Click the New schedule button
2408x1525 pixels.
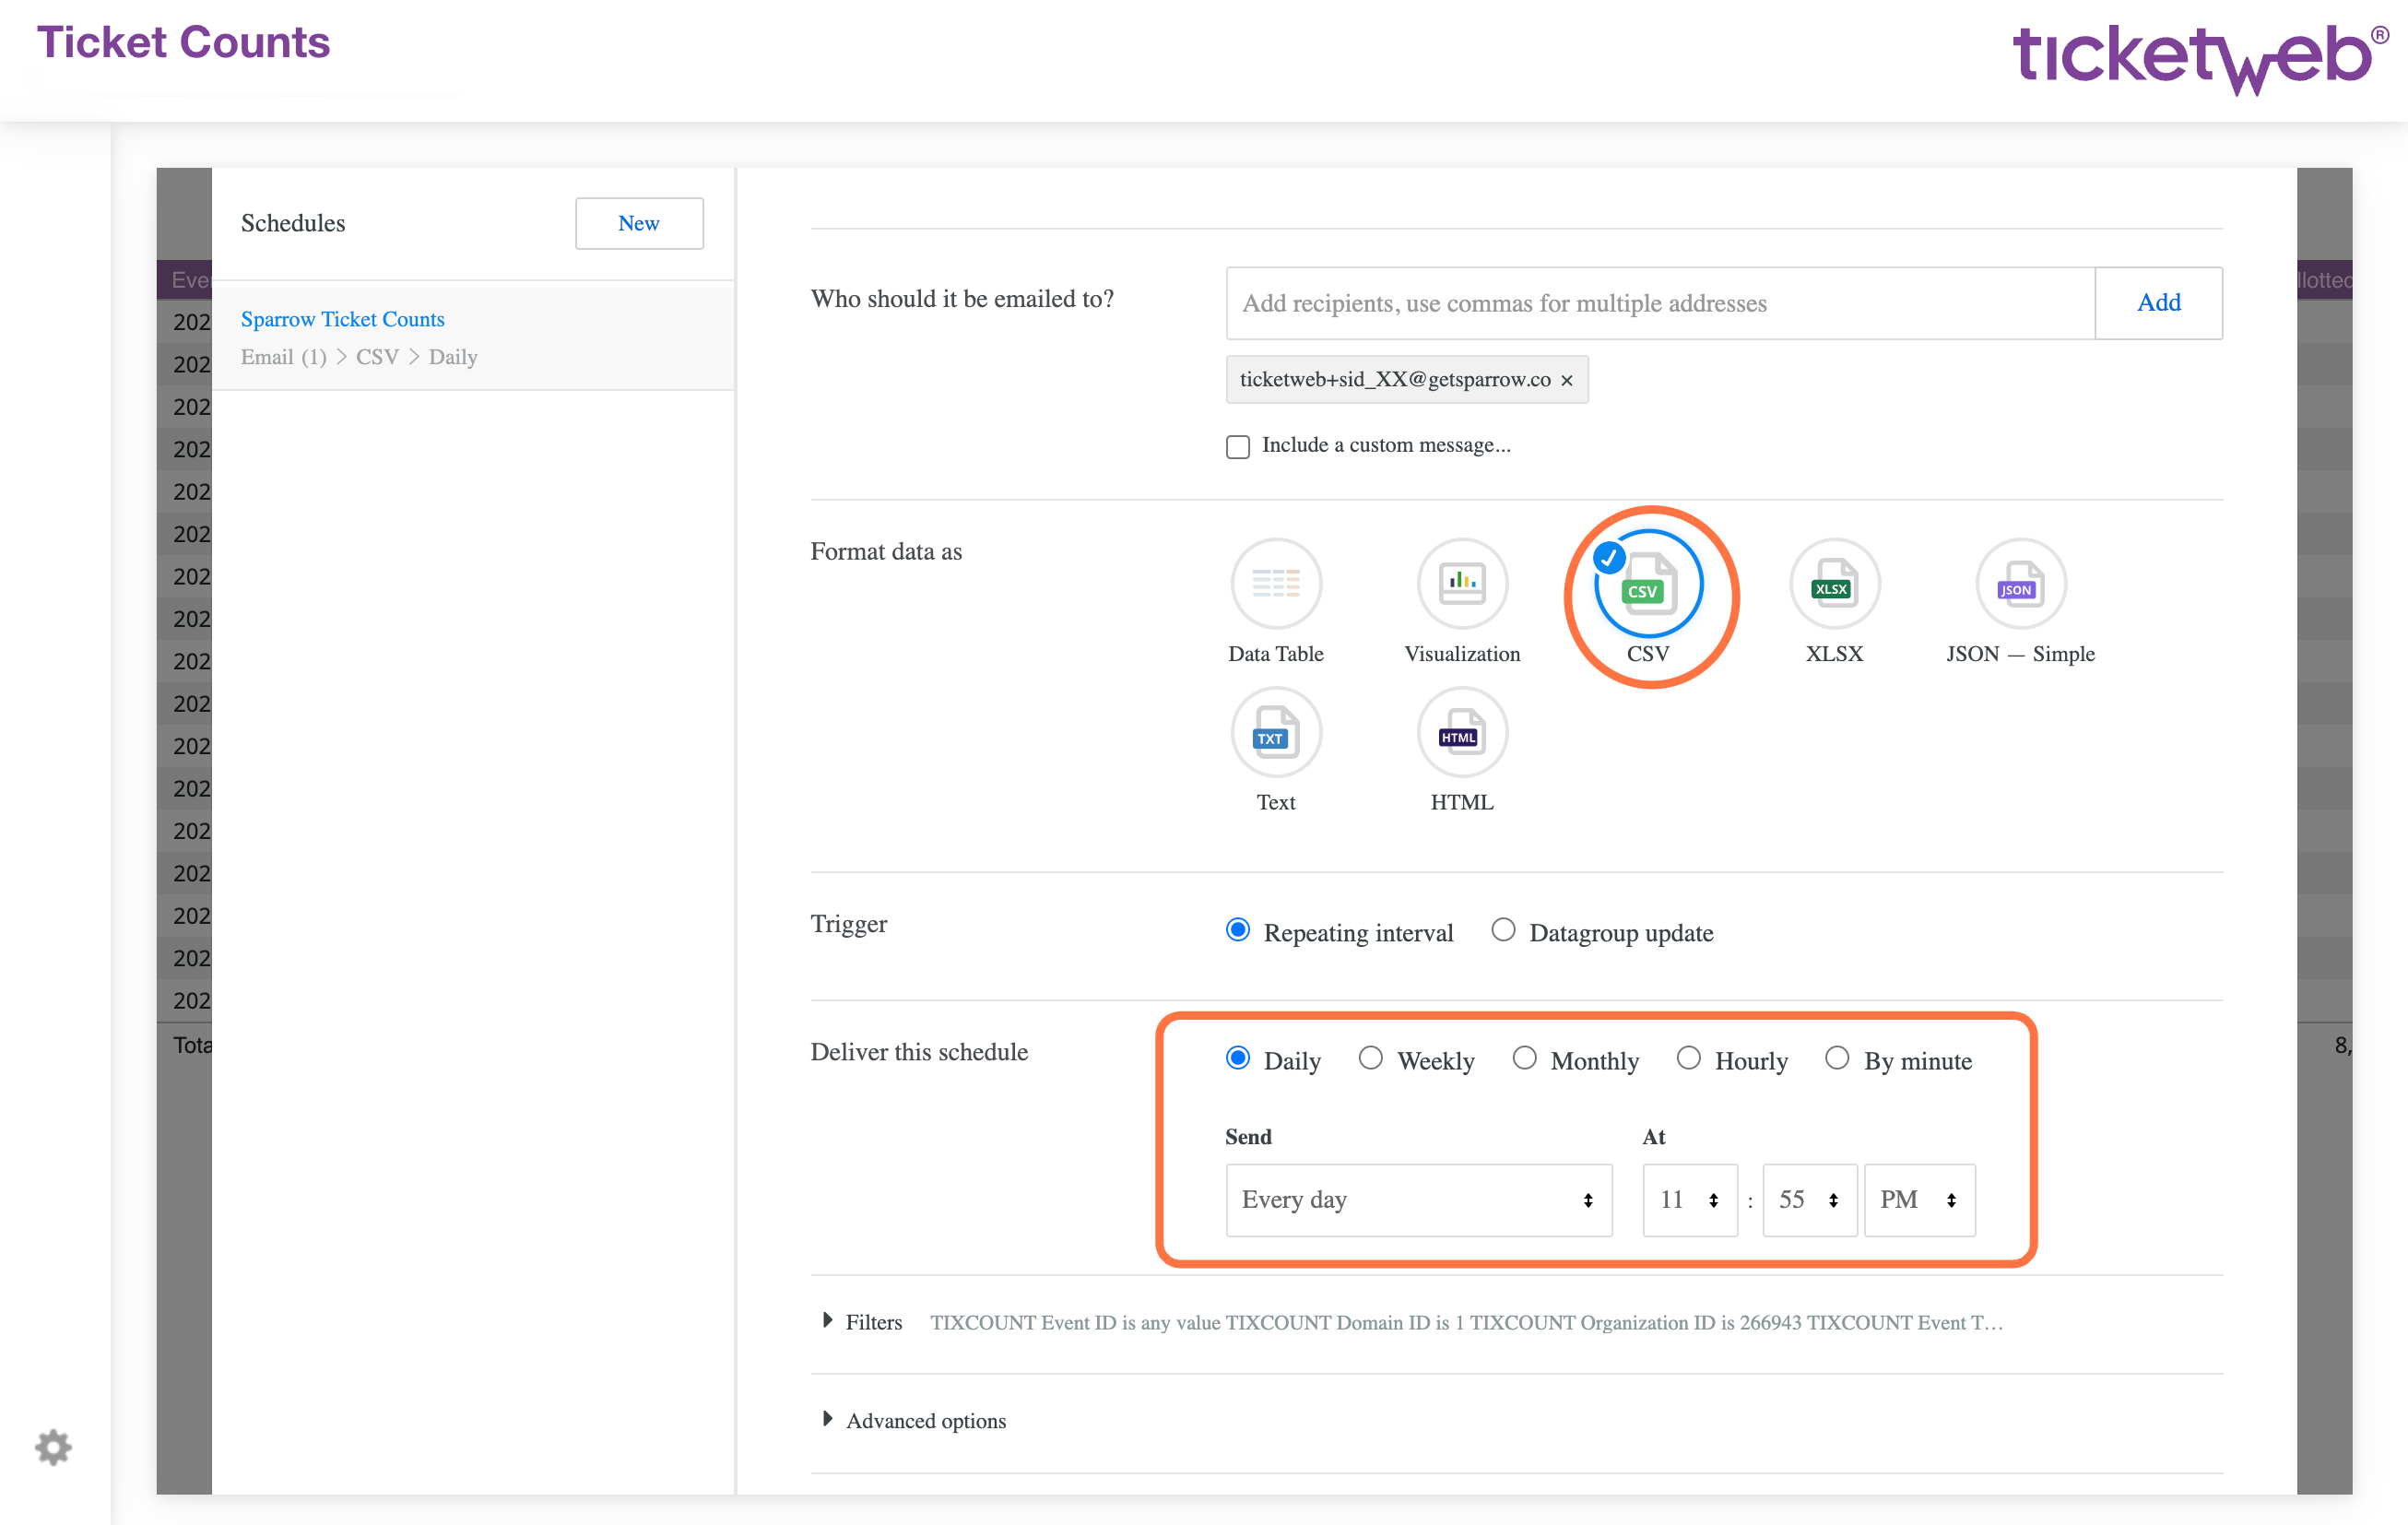(x=639, y=223)
